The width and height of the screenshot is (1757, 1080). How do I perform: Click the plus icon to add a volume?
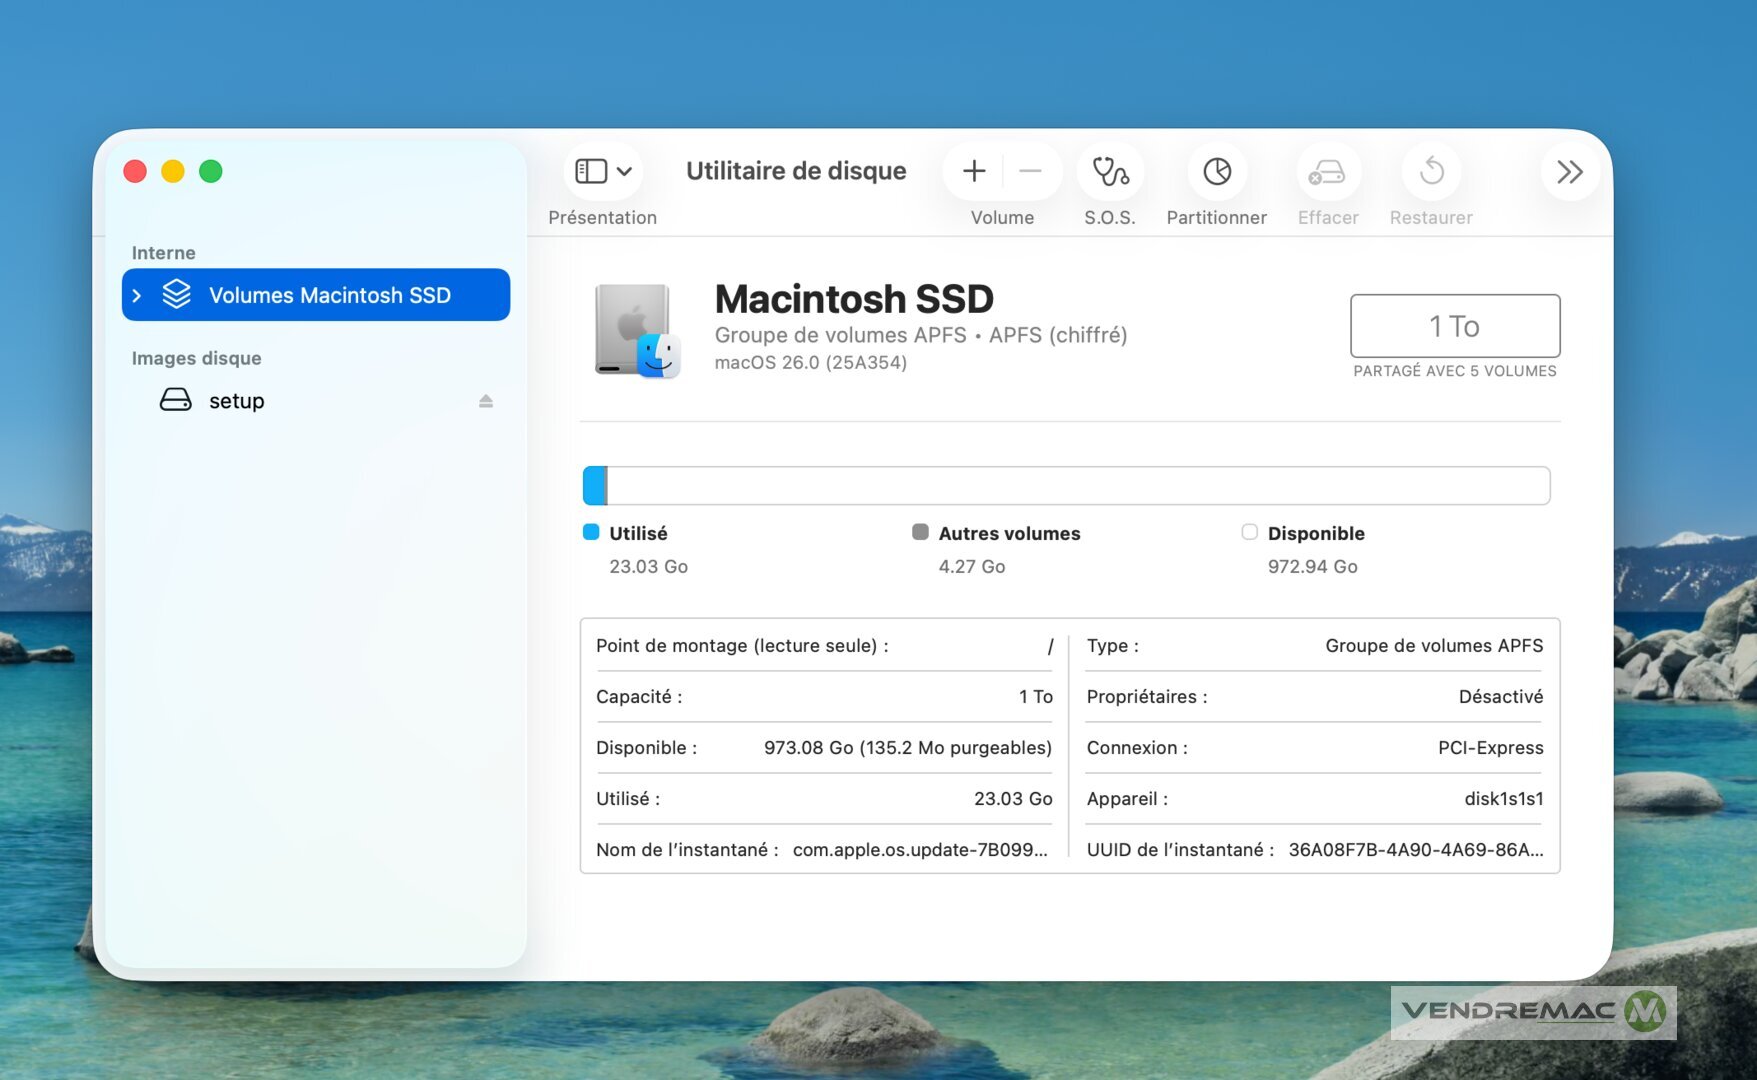pyautogui.click(x=974, y=172)
